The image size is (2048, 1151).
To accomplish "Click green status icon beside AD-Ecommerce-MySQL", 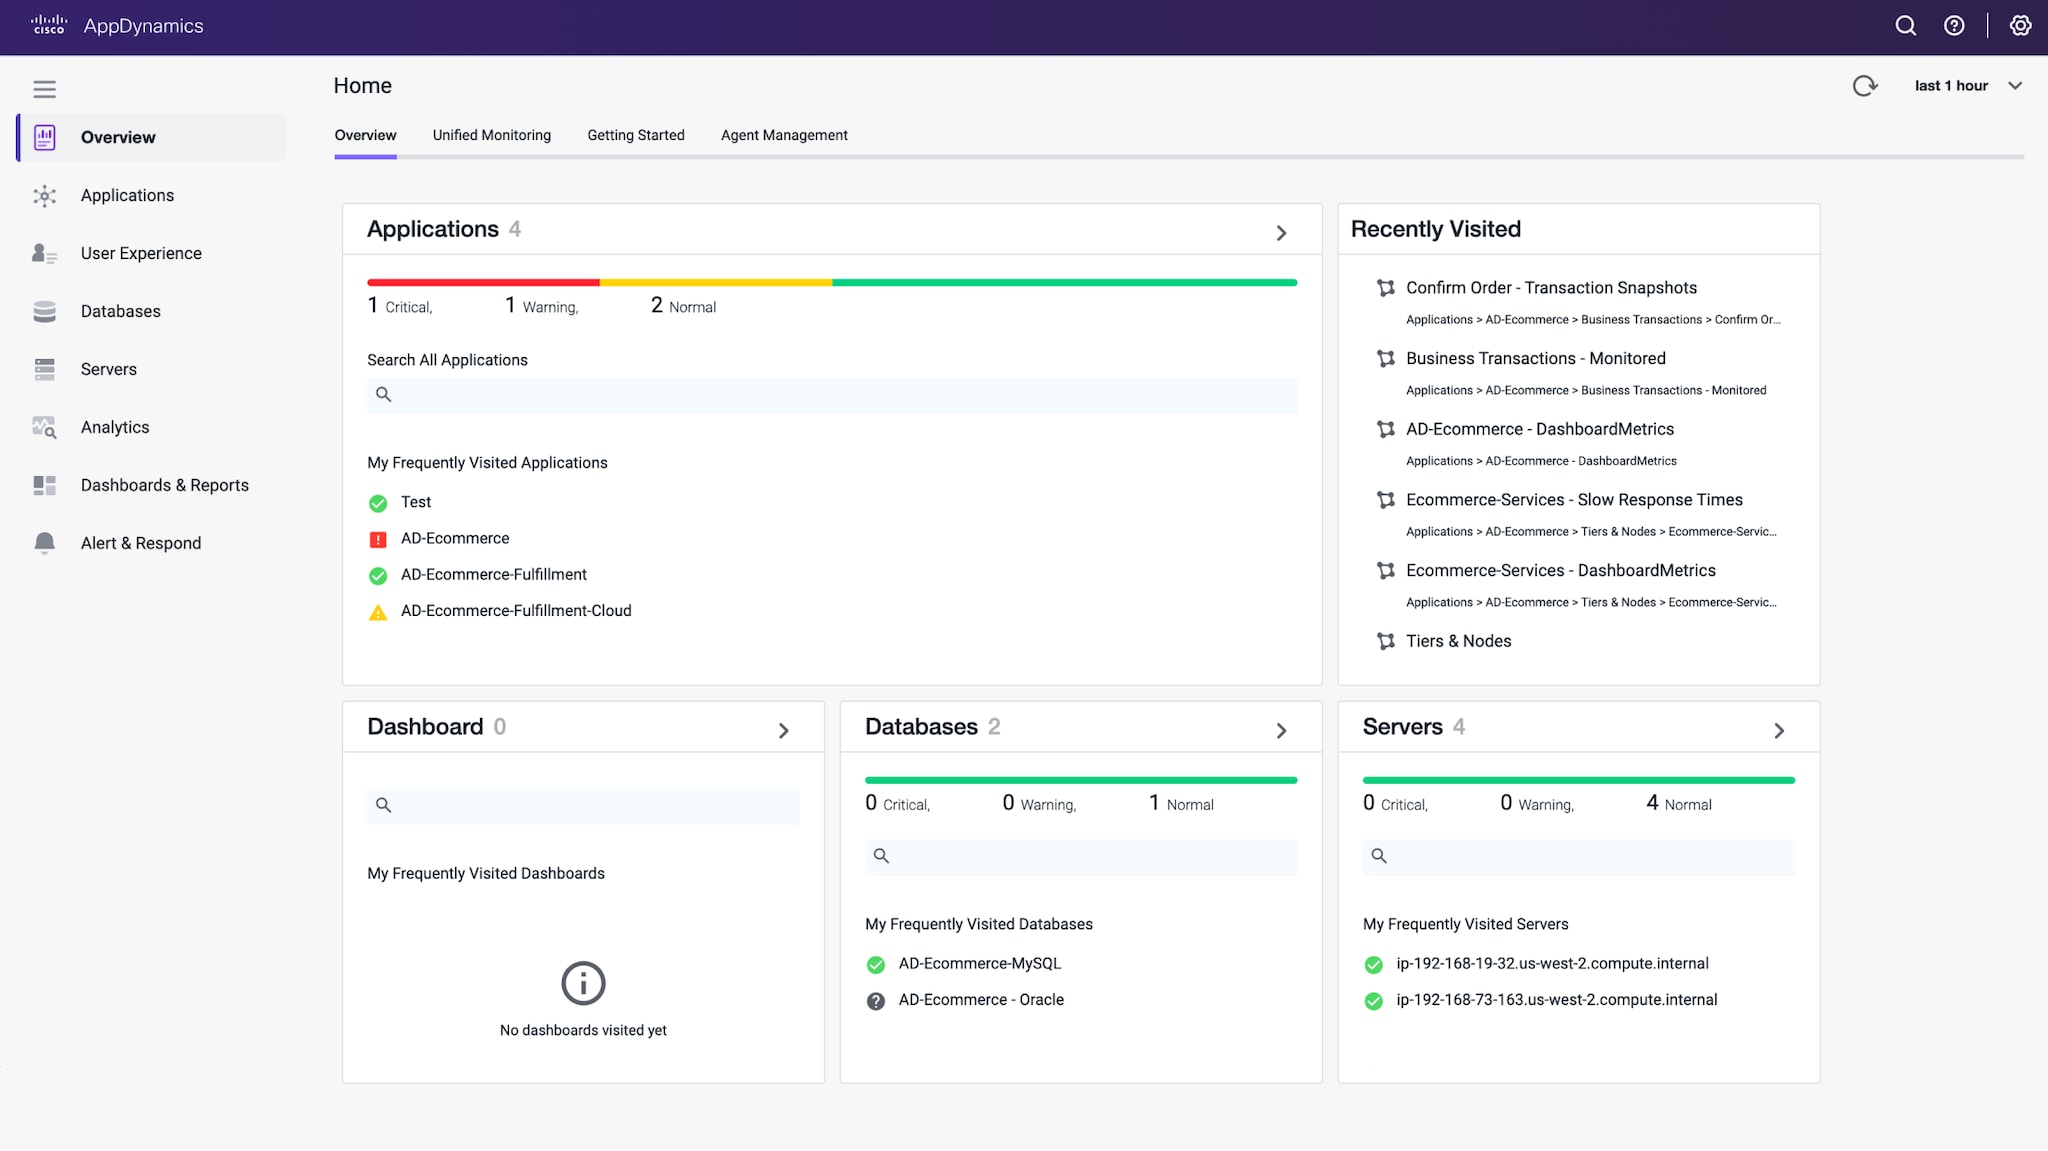I will tap(876, 965).
